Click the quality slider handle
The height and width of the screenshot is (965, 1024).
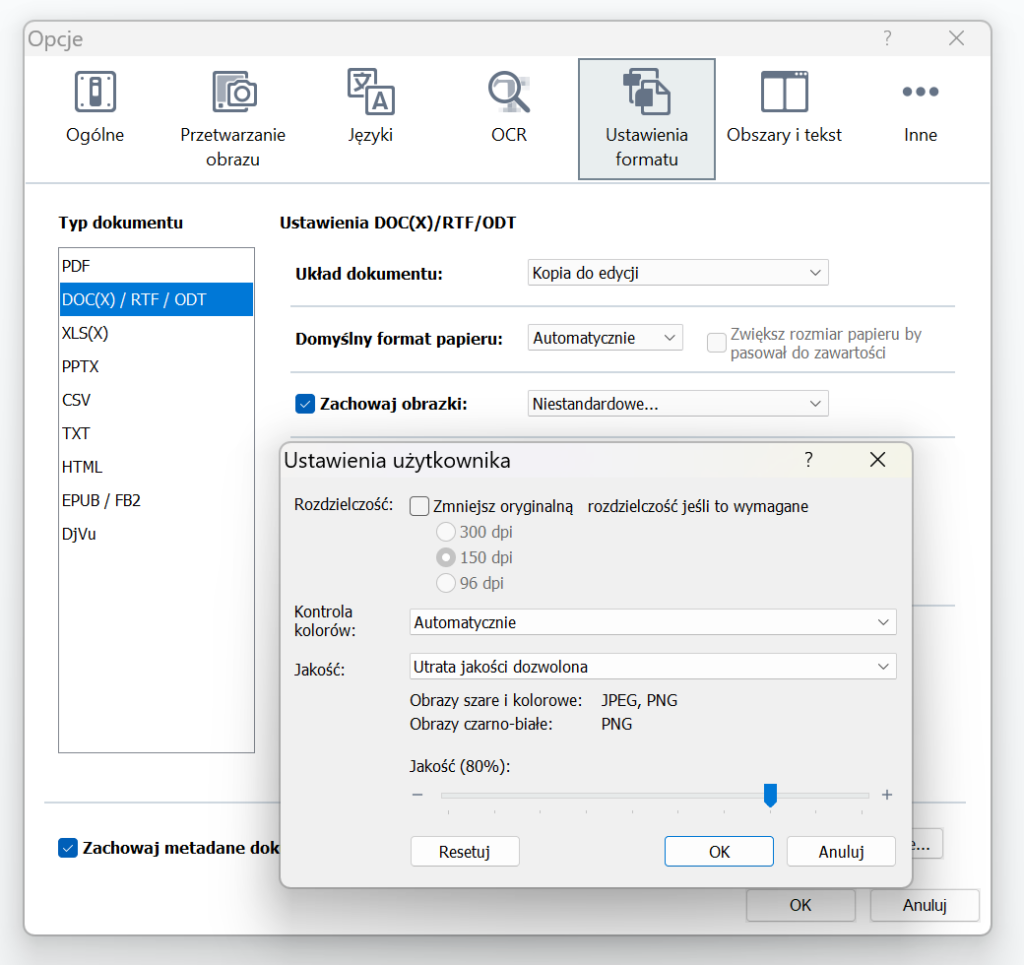770,795
